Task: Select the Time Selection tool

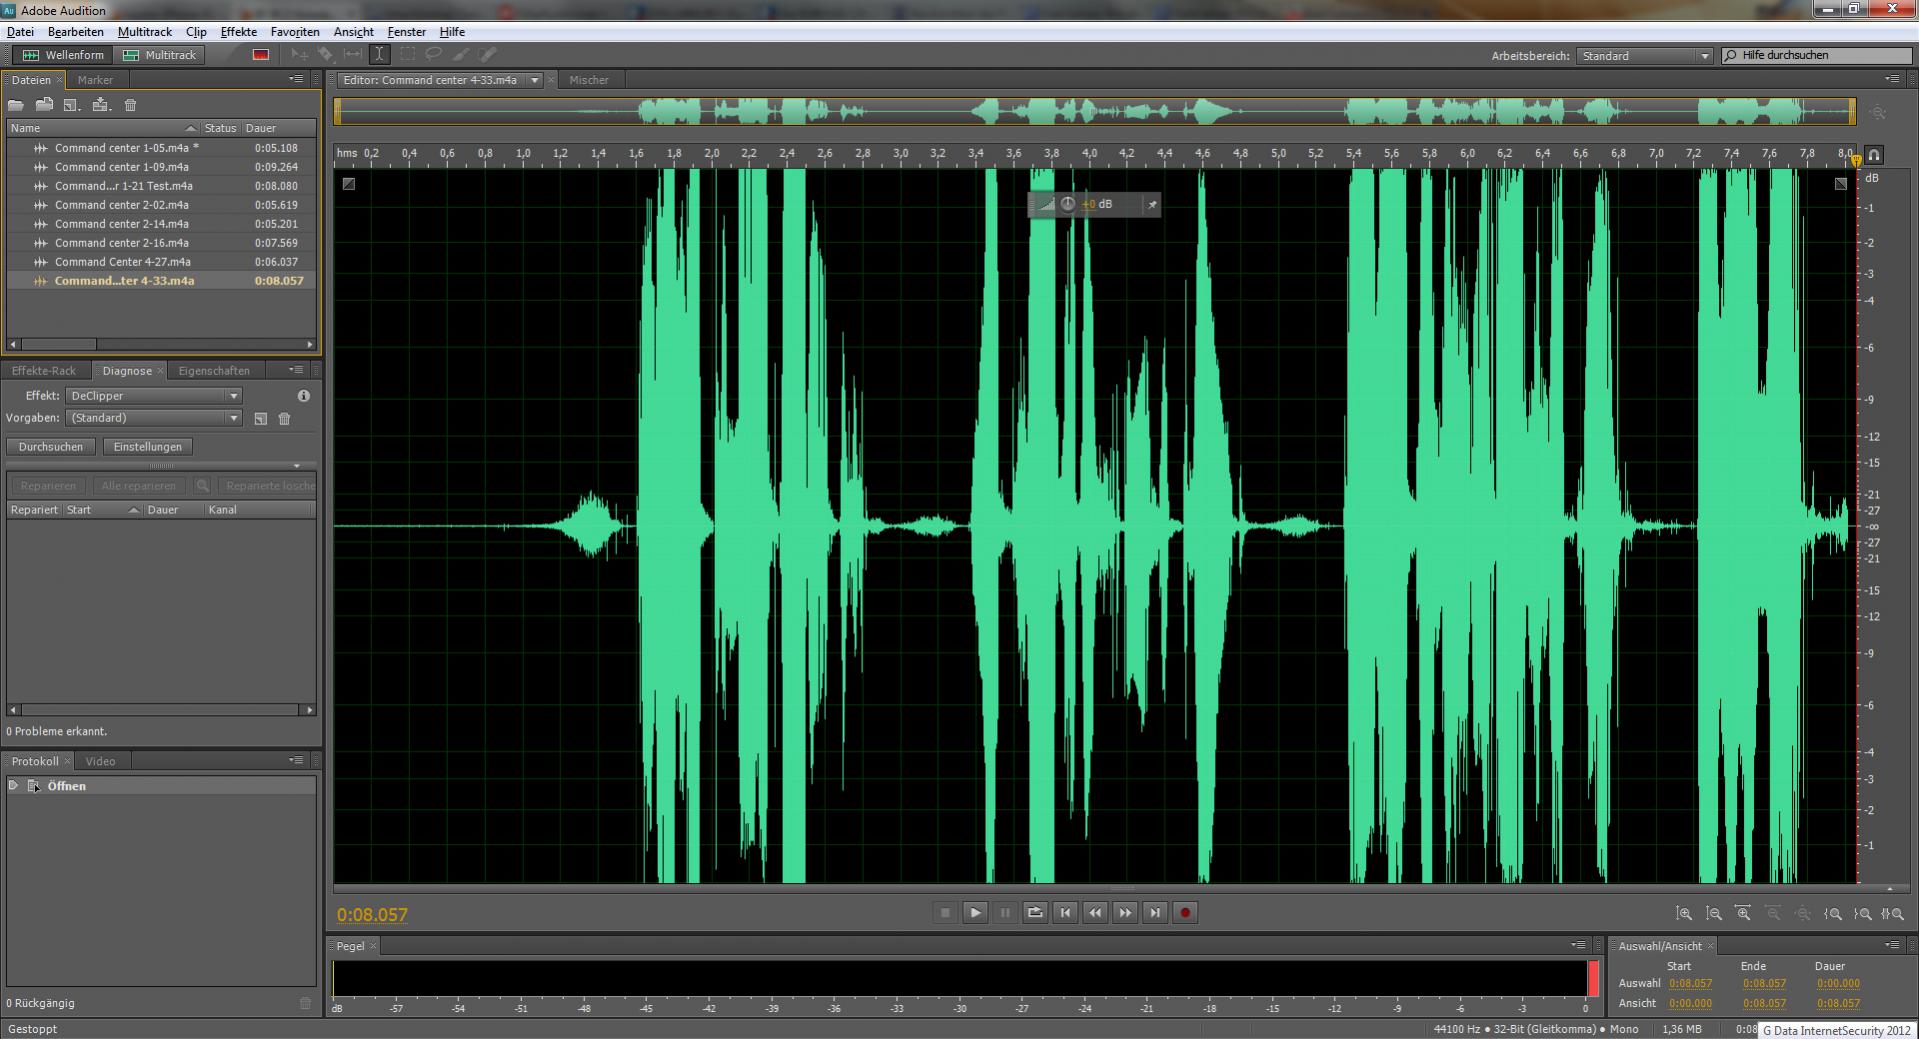Action: click(379, 55)
